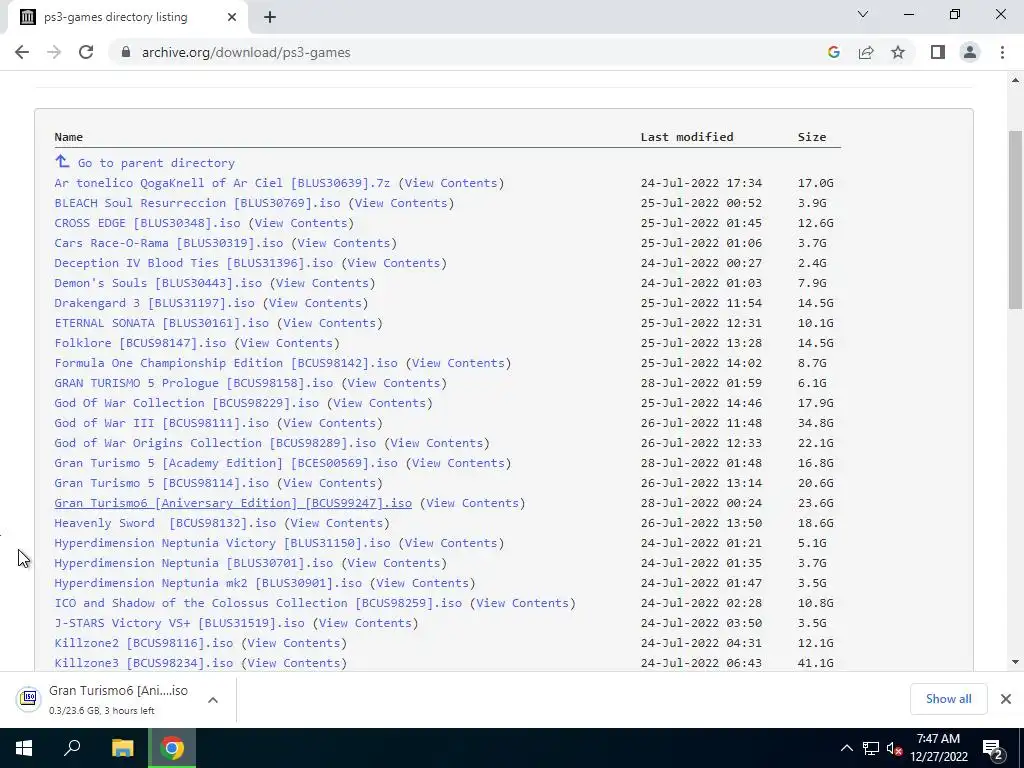The width and height of the screenshot is (1024, 768).
Task: Open Killzone2 iso link
Action: click(x=144, y=643)
